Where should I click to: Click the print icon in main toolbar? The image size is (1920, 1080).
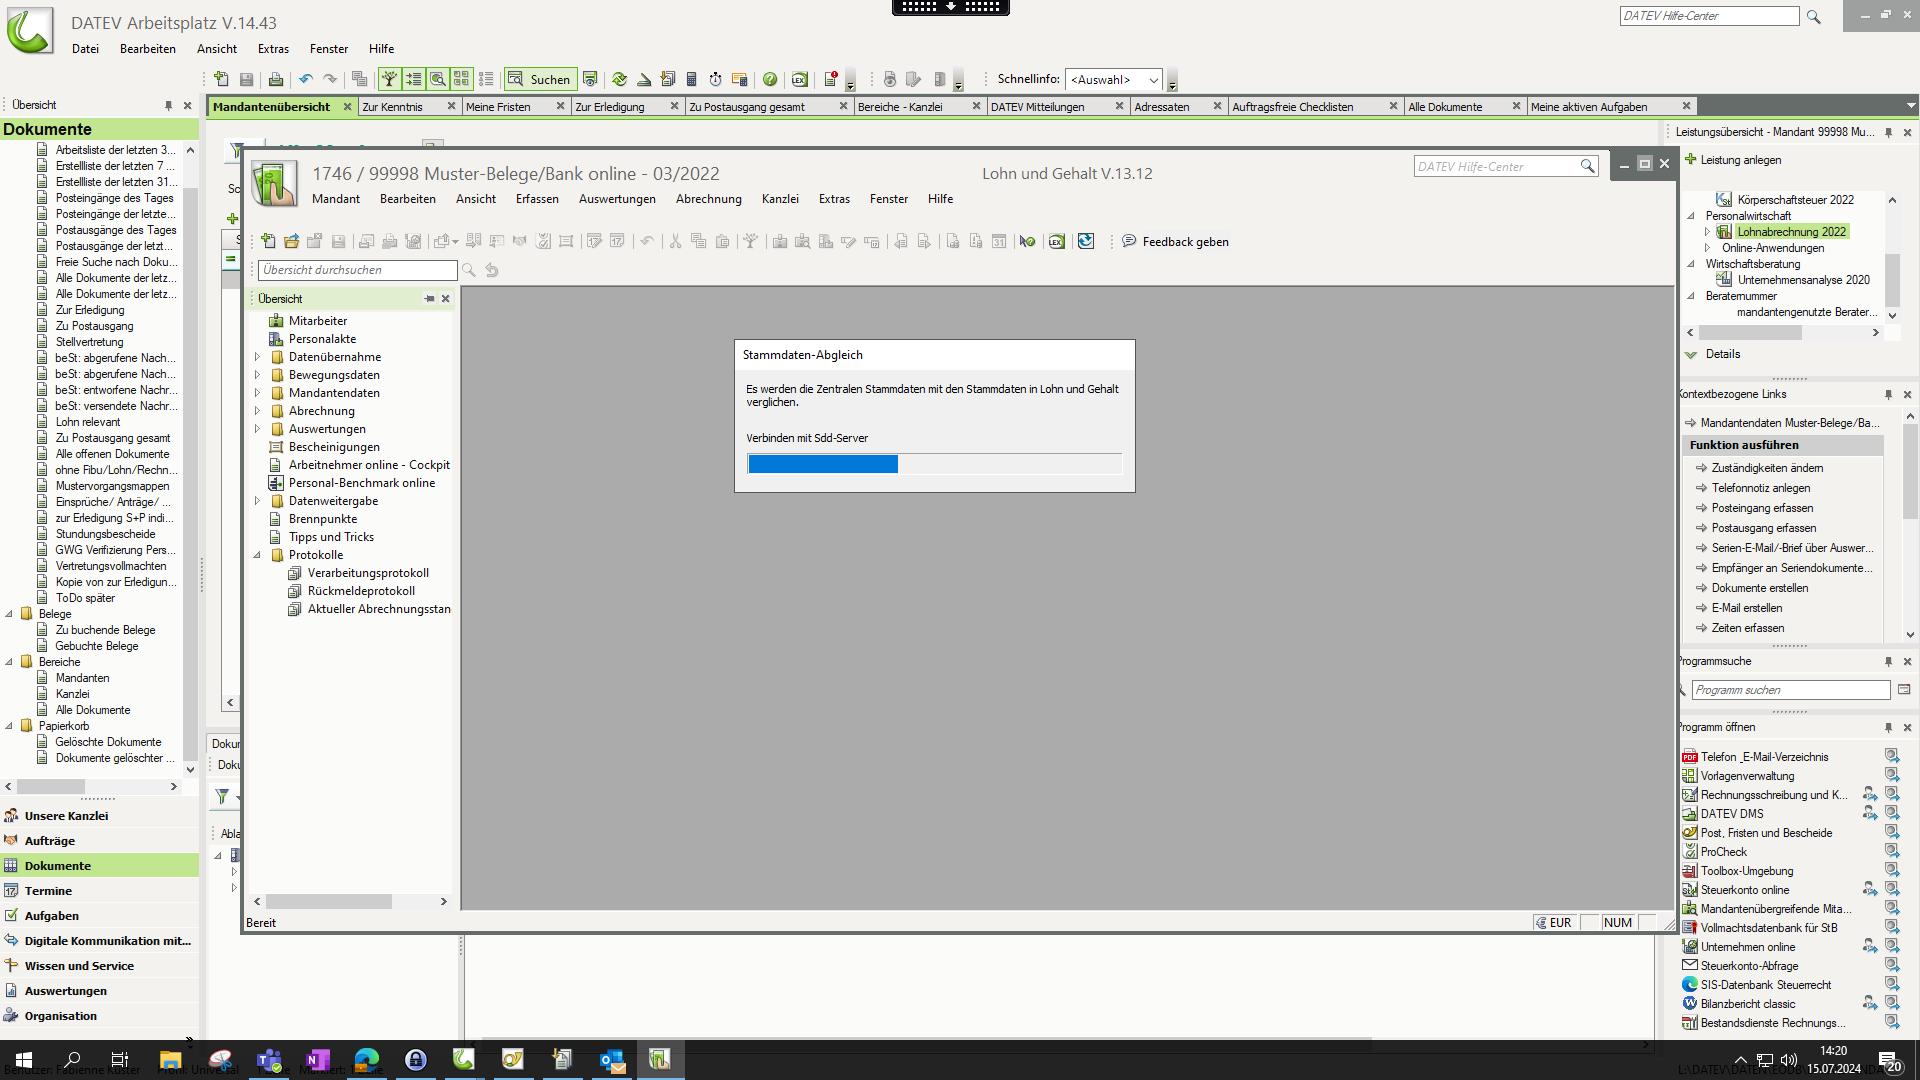276,79
